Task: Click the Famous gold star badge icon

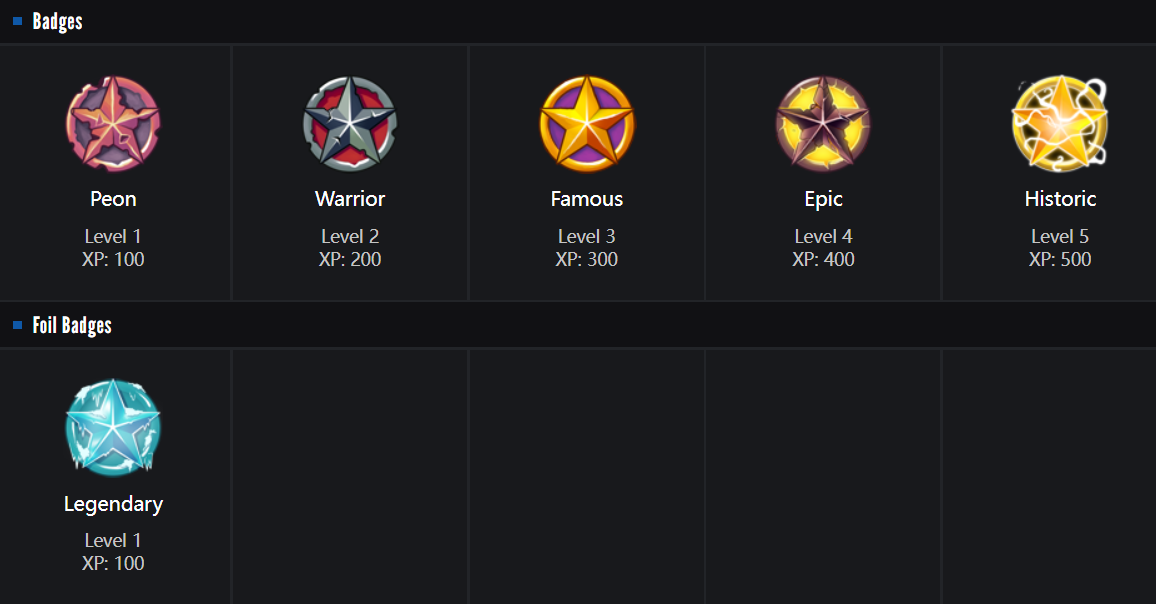Action: tap(587, 124)
